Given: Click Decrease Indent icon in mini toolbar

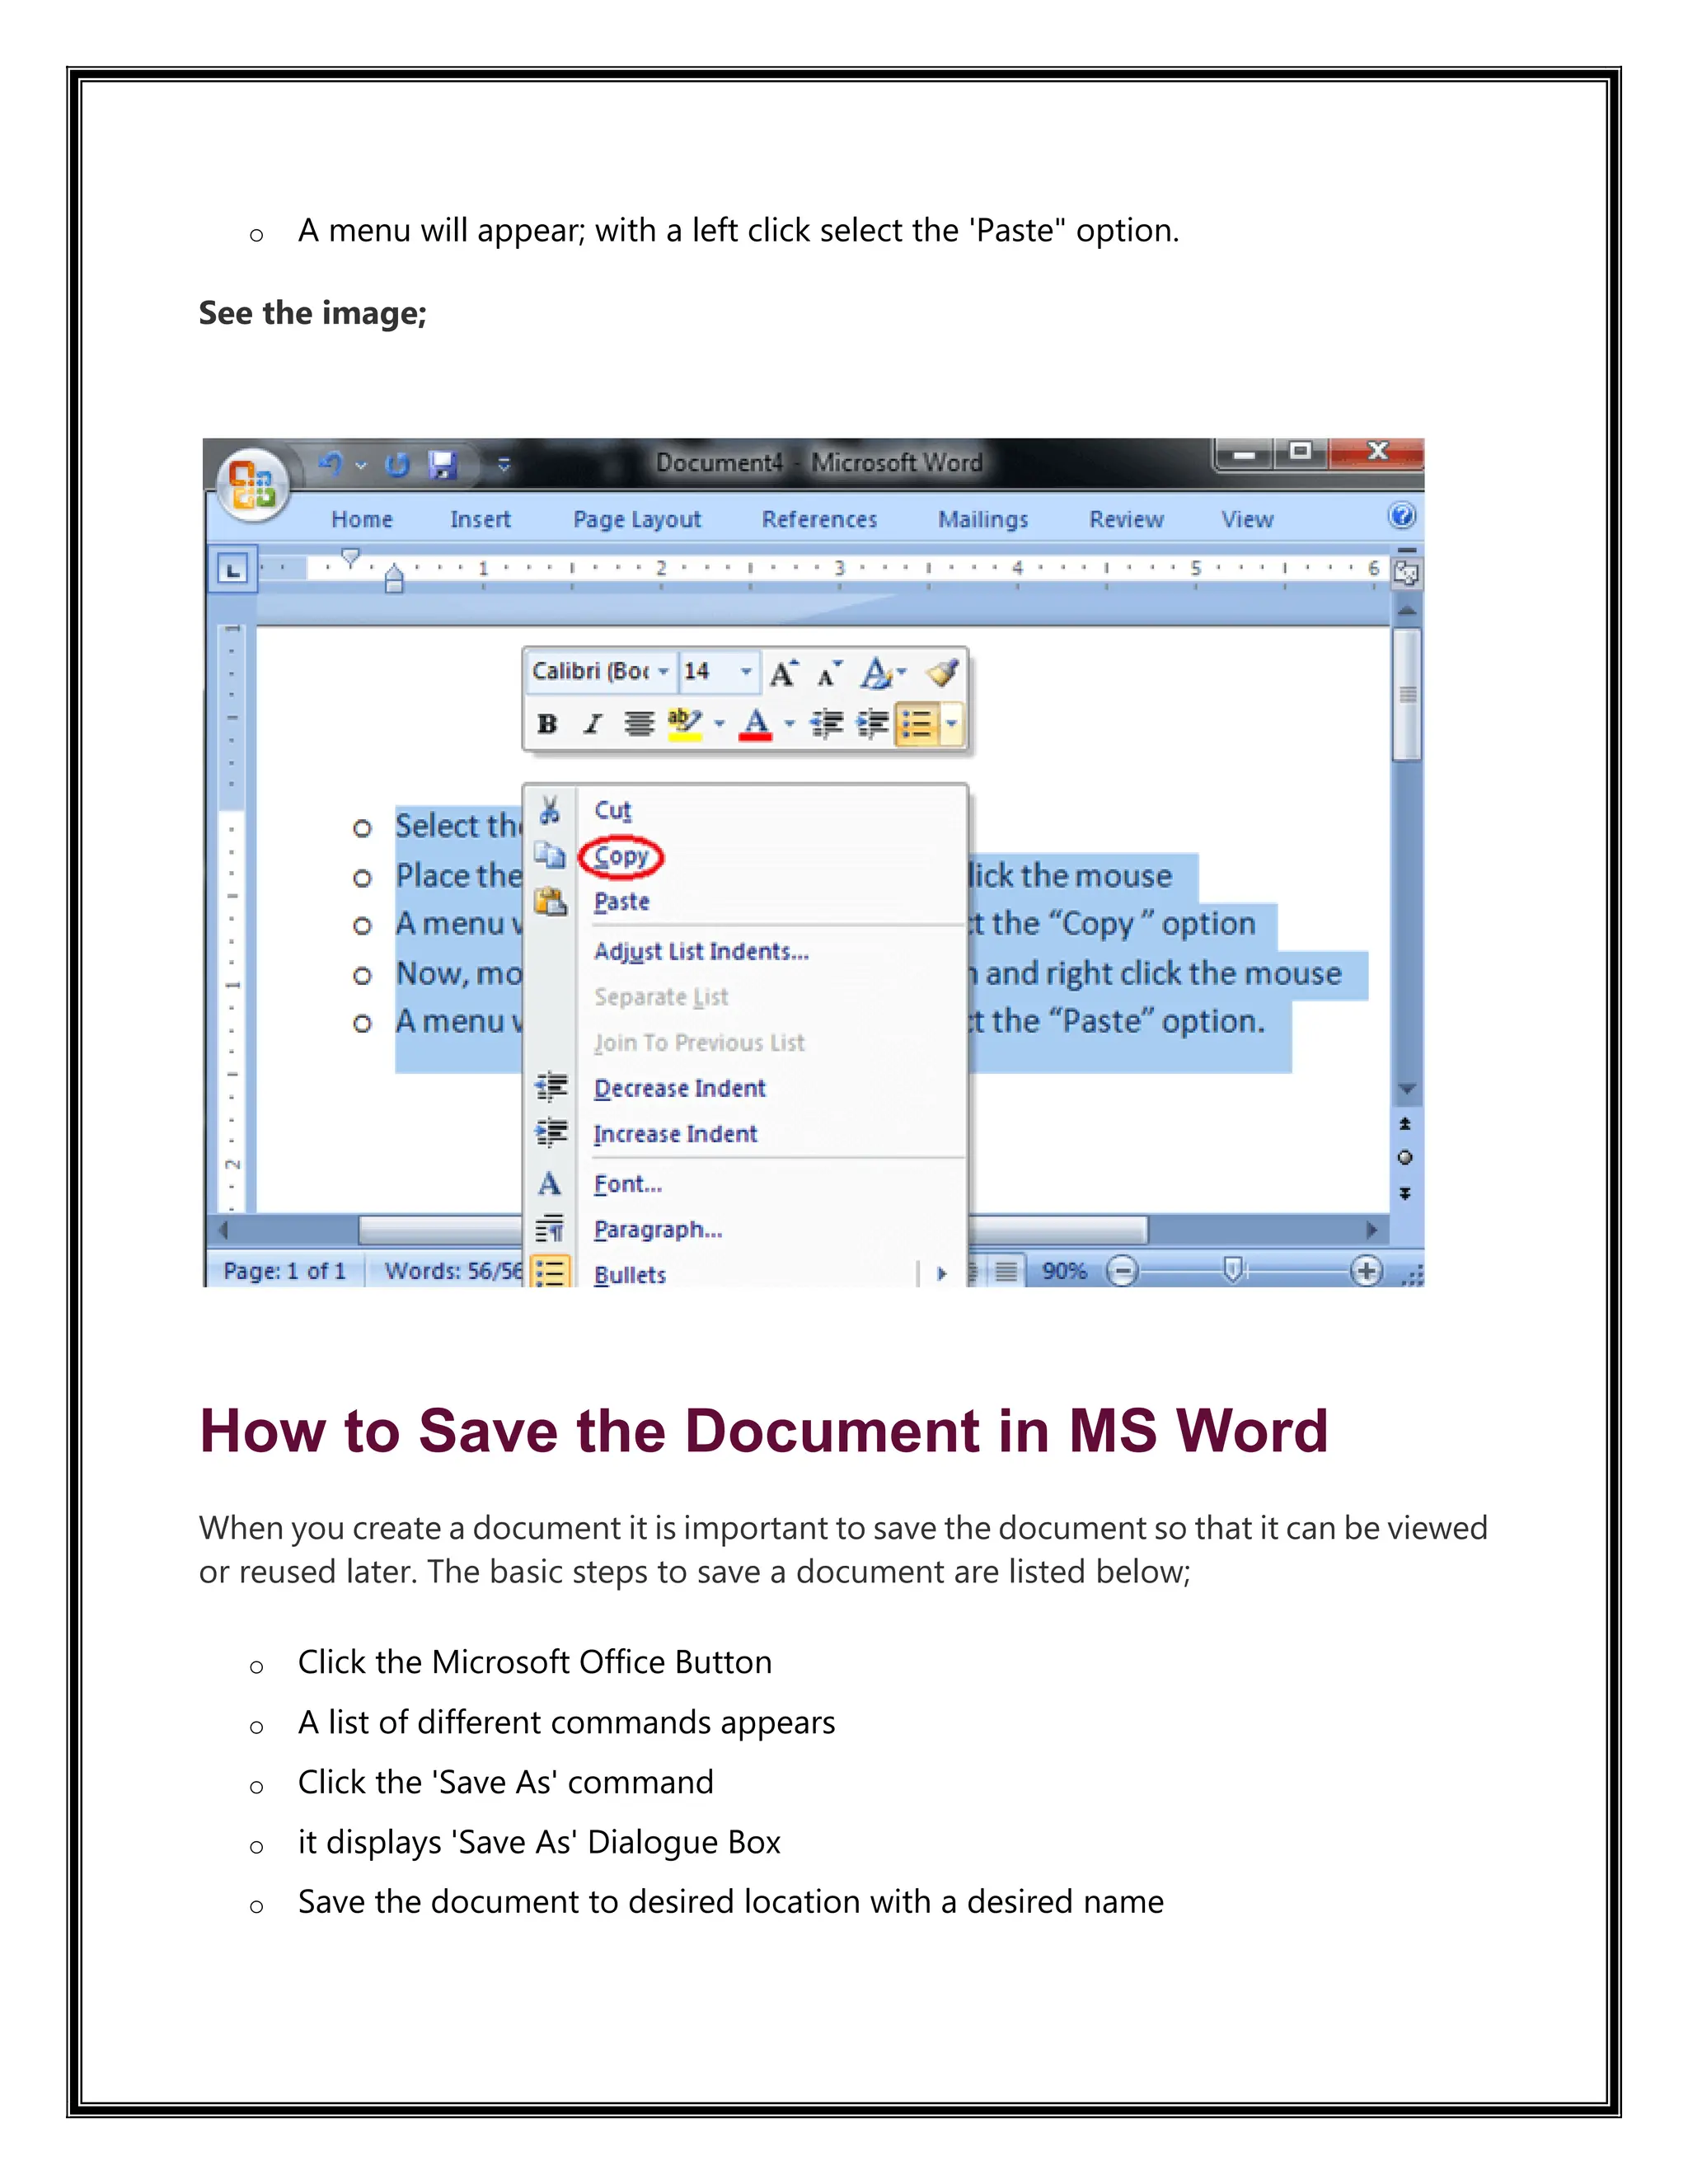Looking at the screenshot, I should click(827, 723).
